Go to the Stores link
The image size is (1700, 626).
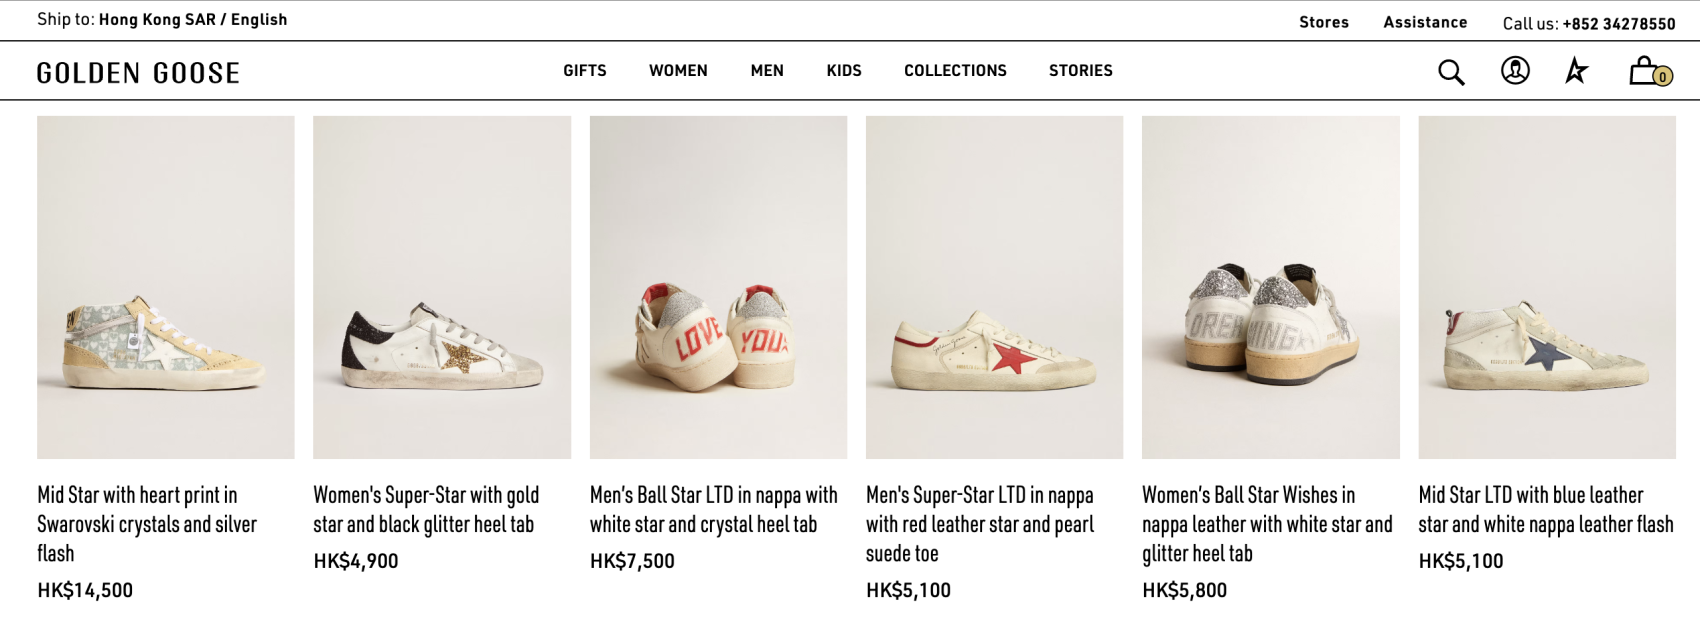click(1324, 22)
